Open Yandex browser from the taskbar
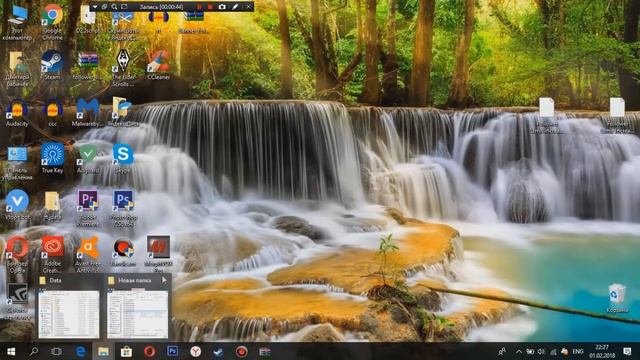 tap(196, 351)
